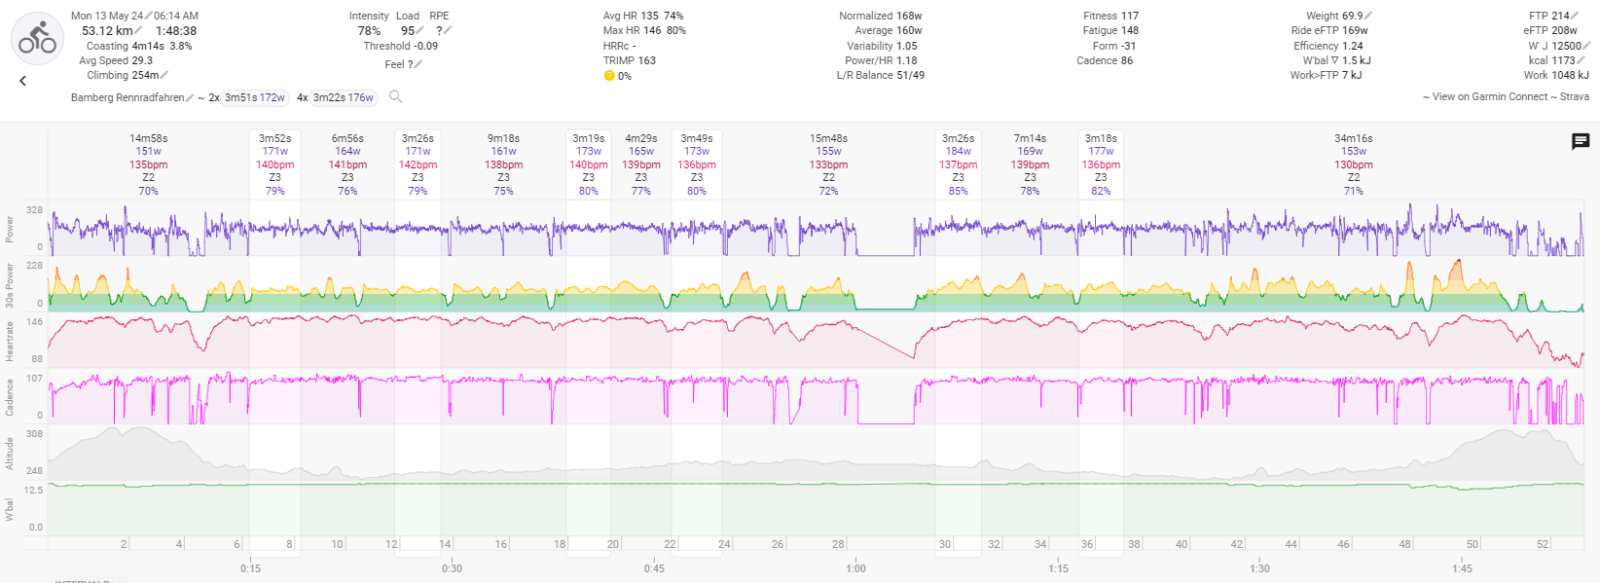The image size is (1600, 583).
Task: Select the 15m48s 155w interval header
Action: click(x=829, y=164)
